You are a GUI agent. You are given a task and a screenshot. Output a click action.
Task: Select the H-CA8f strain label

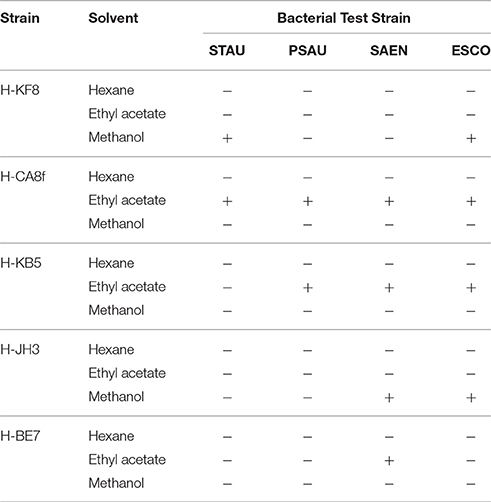[x=23, y=176]
